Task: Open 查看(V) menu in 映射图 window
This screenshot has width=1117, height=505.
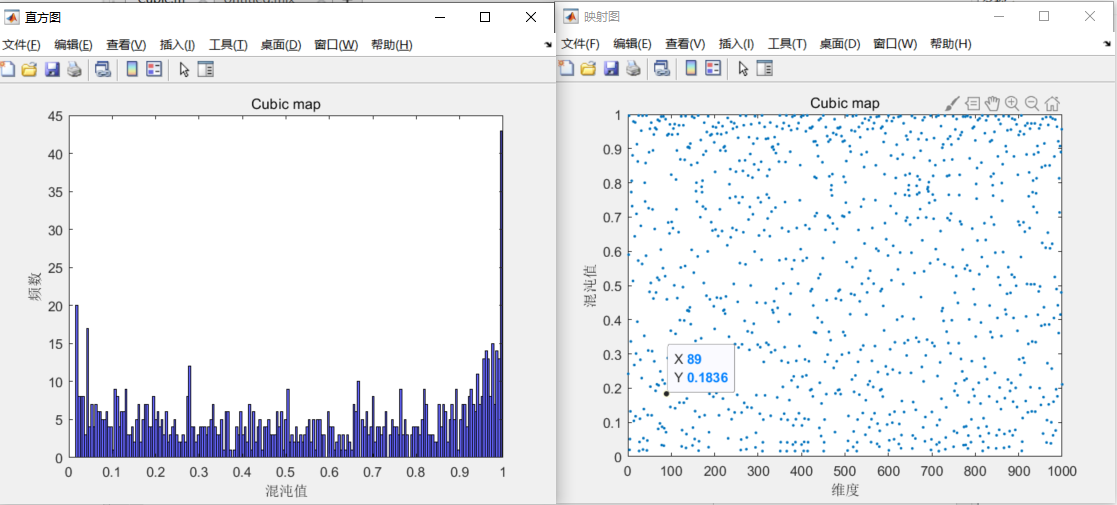Action: [x=685, y=44]
